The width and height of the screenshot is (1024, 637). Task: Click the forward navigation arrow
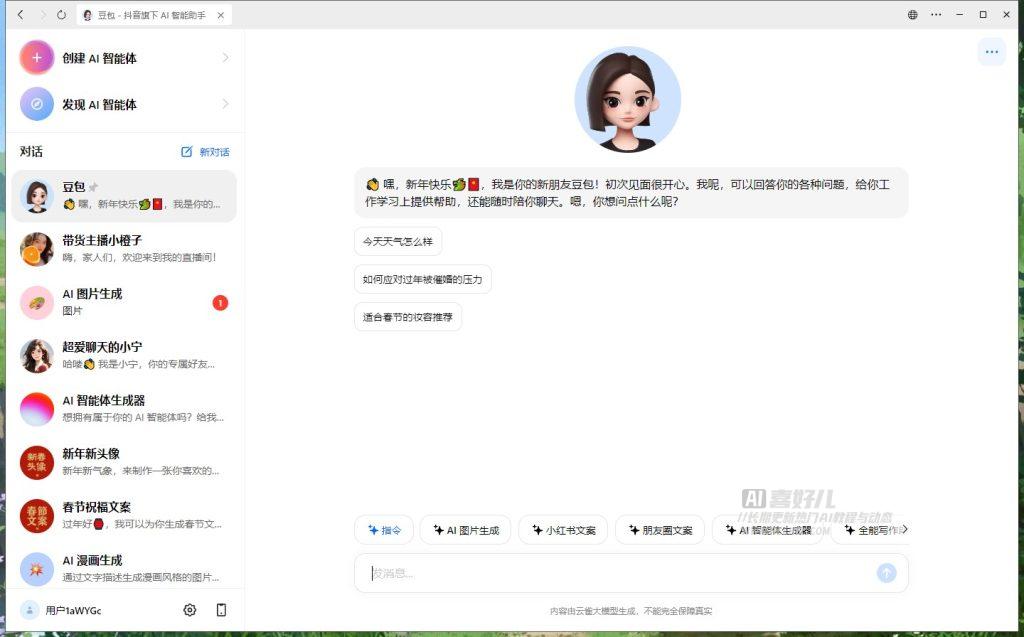tap(42, 14)
